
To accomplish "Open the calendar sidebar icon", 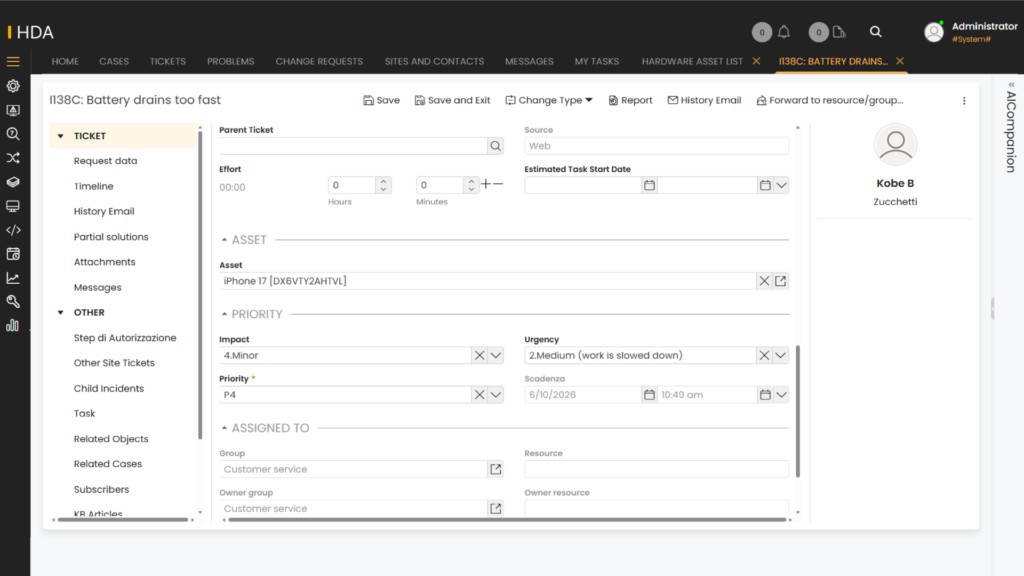I will (x=13, y=254).
